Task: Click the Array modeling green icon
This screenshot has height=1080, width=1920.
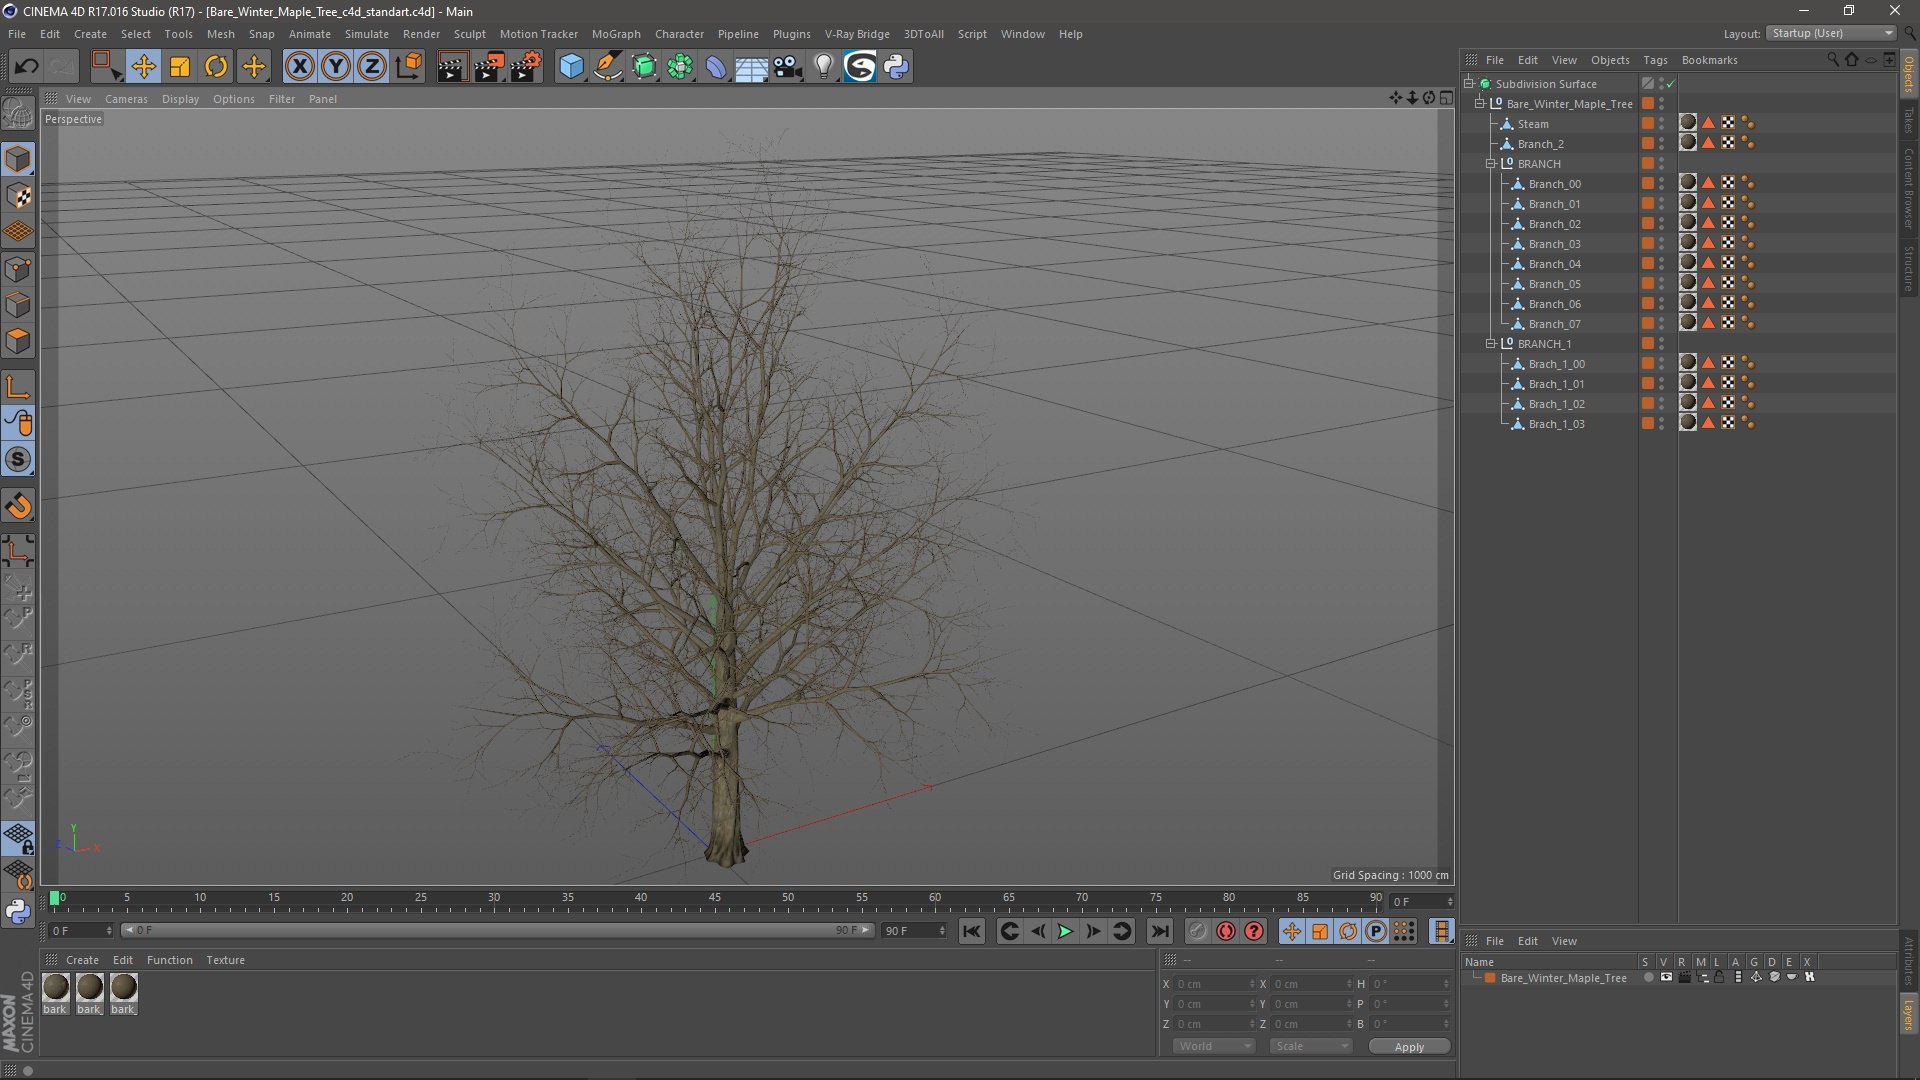Action: click(680, 67)
